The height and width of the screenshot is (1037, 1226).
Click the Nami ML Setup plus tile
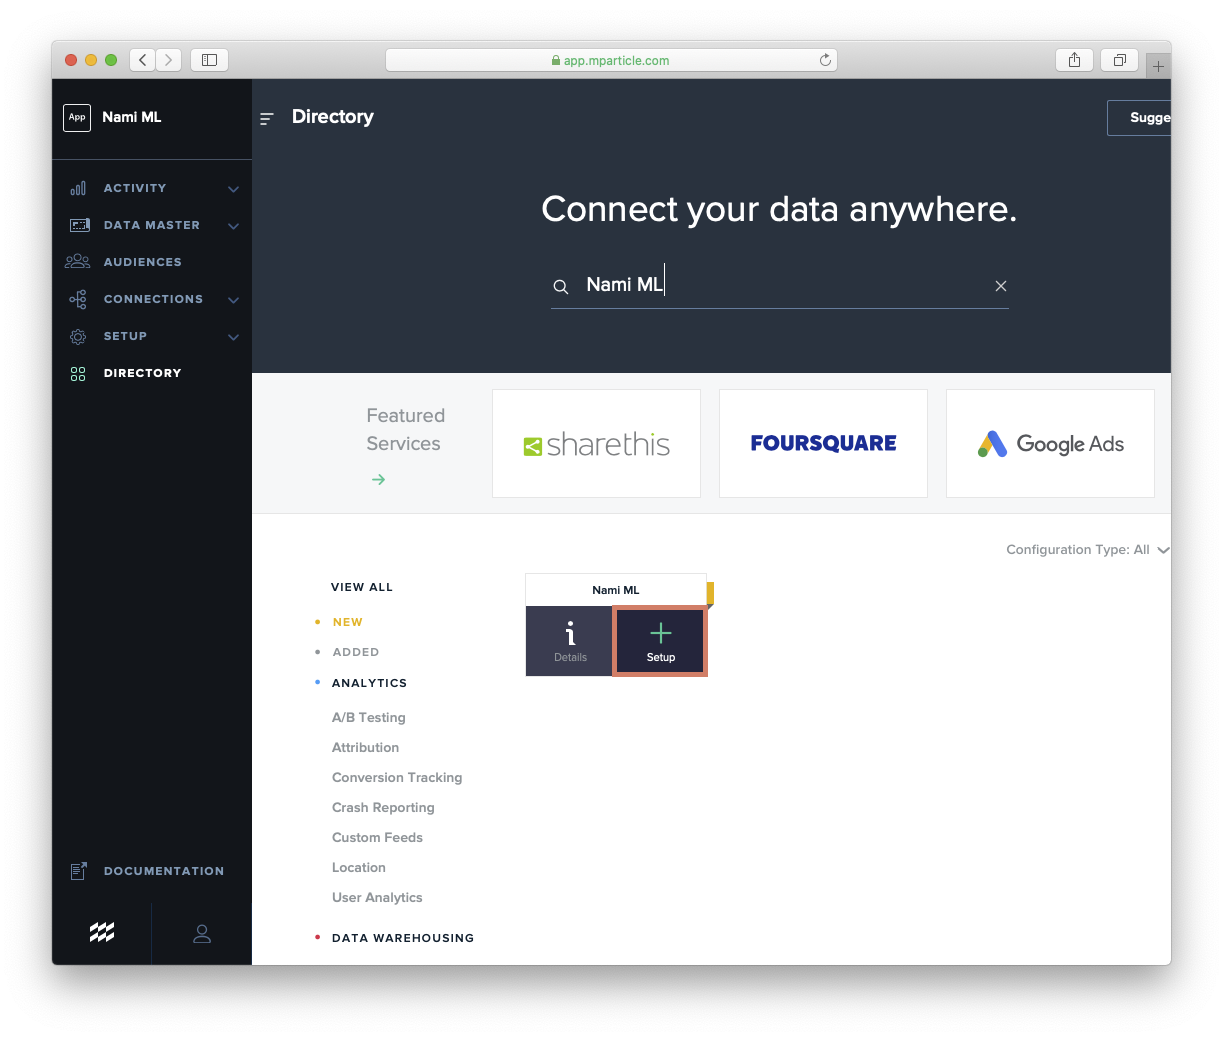(x=660, y=641)
